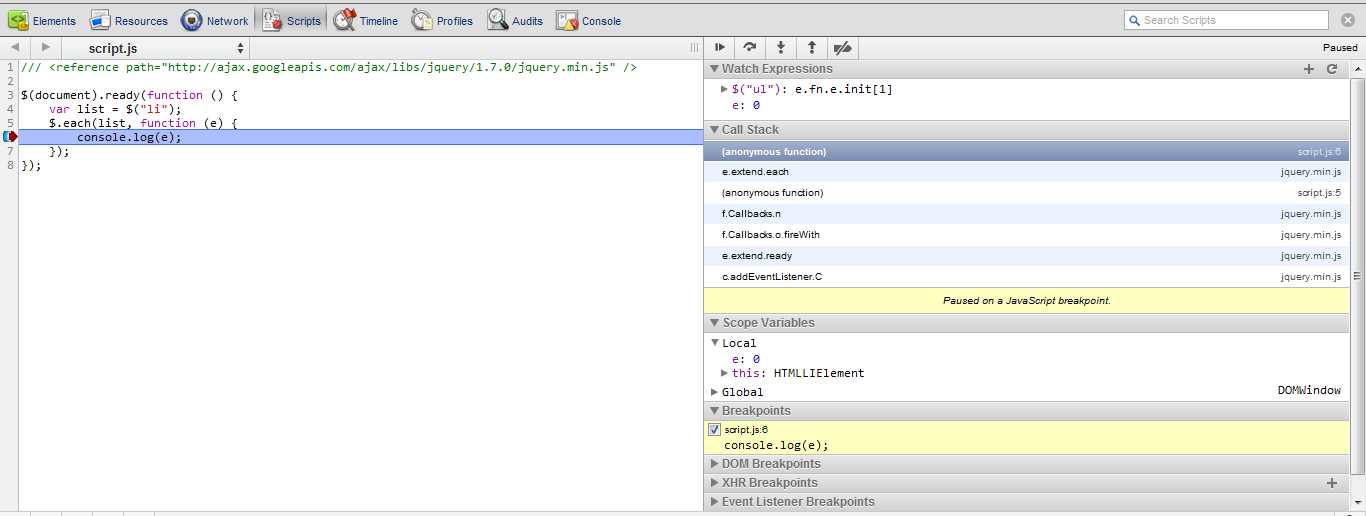Select top anonymous function frame script.js:6

1027,151
